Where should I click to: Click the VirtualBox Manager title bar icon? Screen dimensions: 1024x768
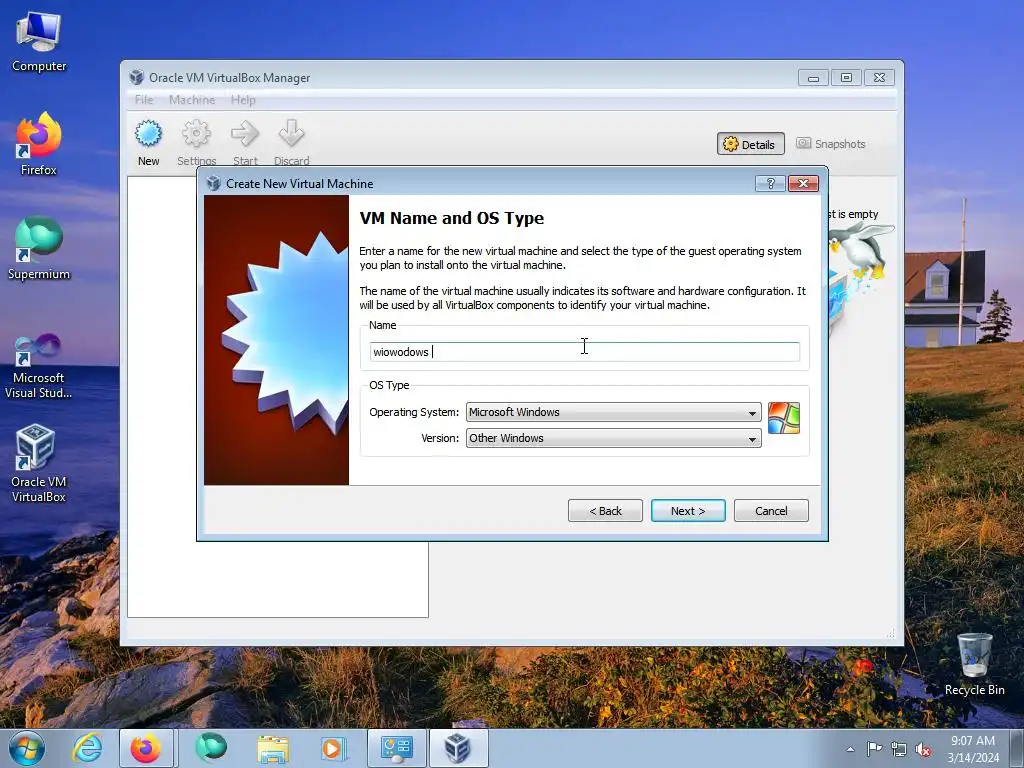[x=136, y=77]
